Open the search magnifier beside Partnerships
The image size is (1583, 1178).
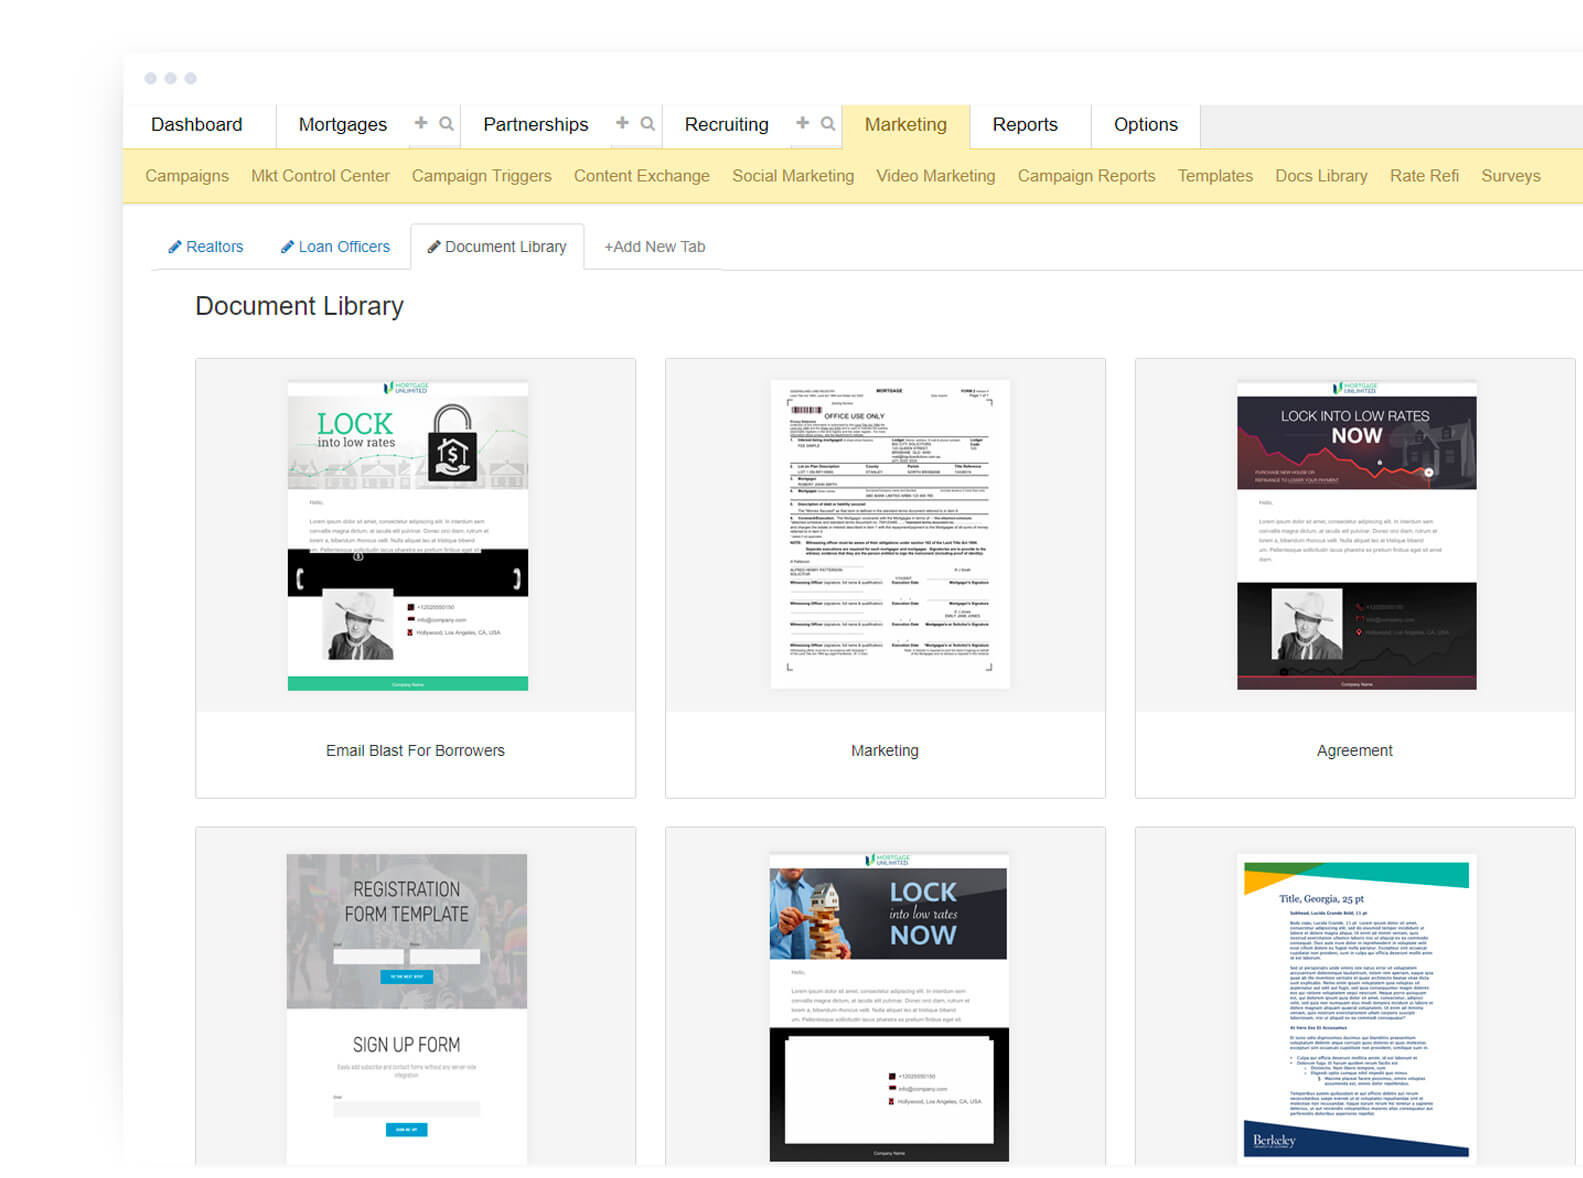coord(648,124)
